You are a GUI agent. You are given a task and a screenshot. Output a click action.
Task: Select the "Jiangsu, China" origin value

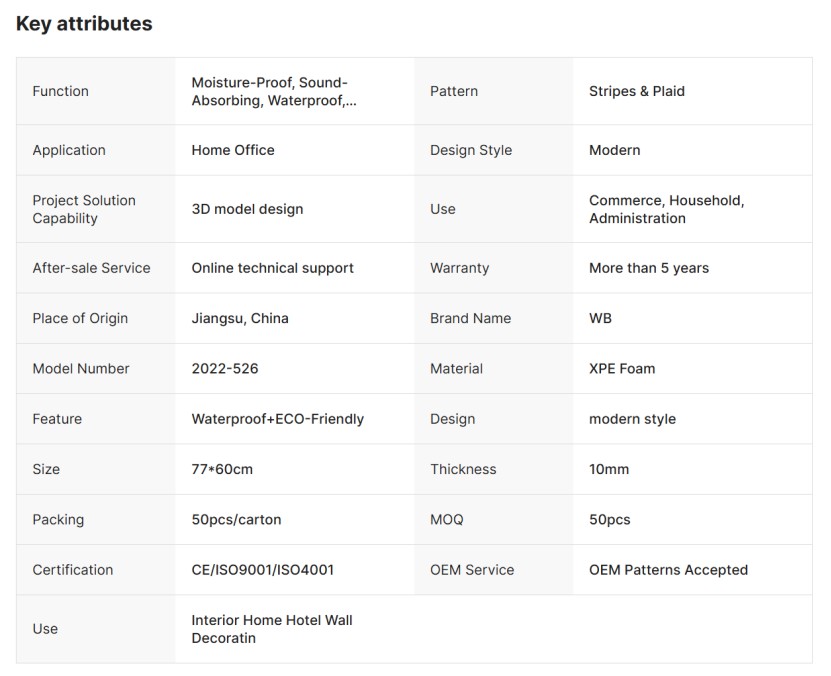pos(240,318)
